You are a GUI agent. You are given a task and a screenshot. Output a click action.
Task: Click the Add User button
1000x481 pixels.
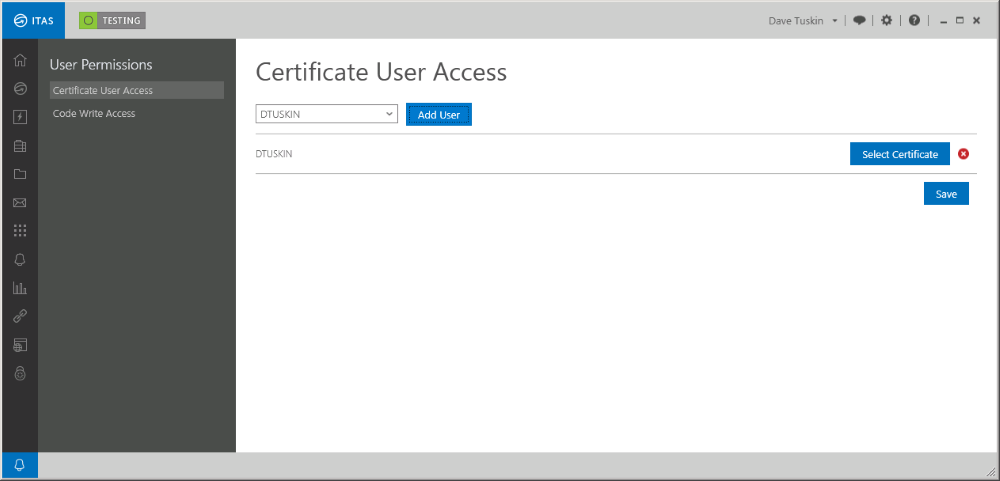pyautogui.click(x=439, y=115)
